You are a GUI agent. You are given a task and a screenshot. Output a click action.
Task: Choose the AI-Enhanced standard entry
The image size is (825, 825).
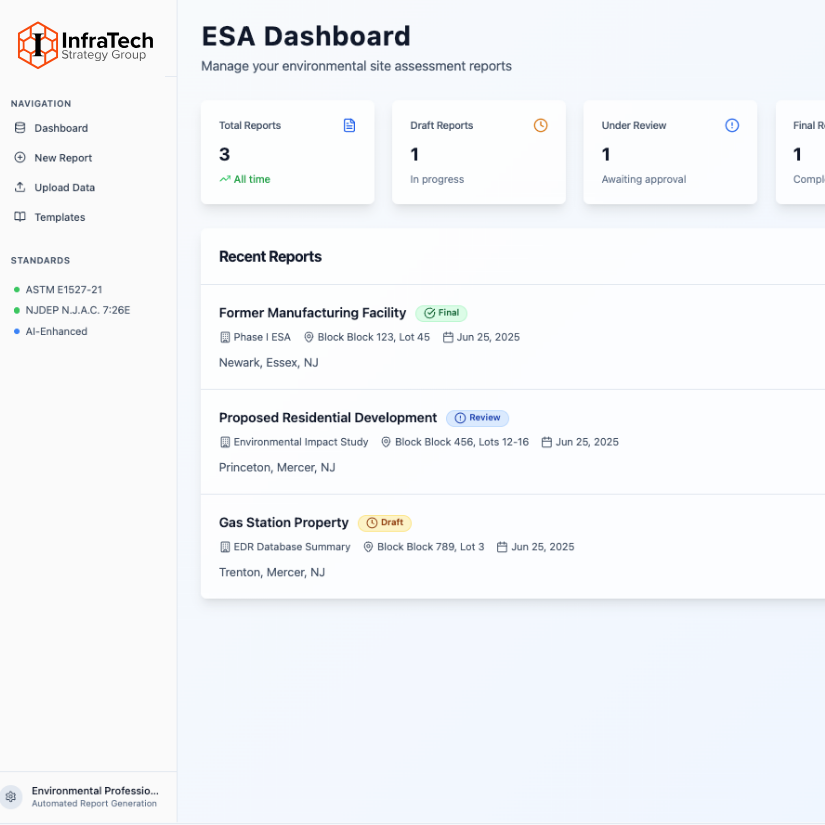(56, 331)
